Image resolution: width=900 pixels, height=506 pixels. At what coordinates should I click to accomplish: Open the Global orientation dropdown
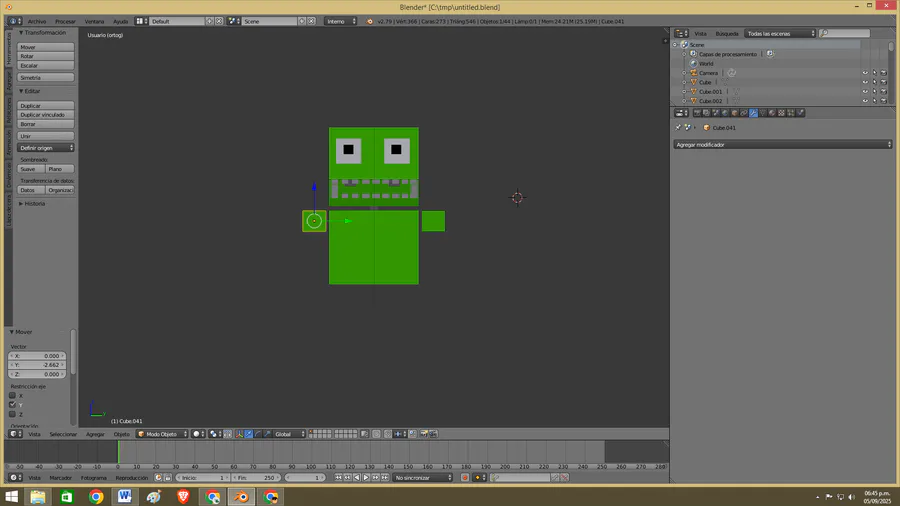[x=290, y=434]
